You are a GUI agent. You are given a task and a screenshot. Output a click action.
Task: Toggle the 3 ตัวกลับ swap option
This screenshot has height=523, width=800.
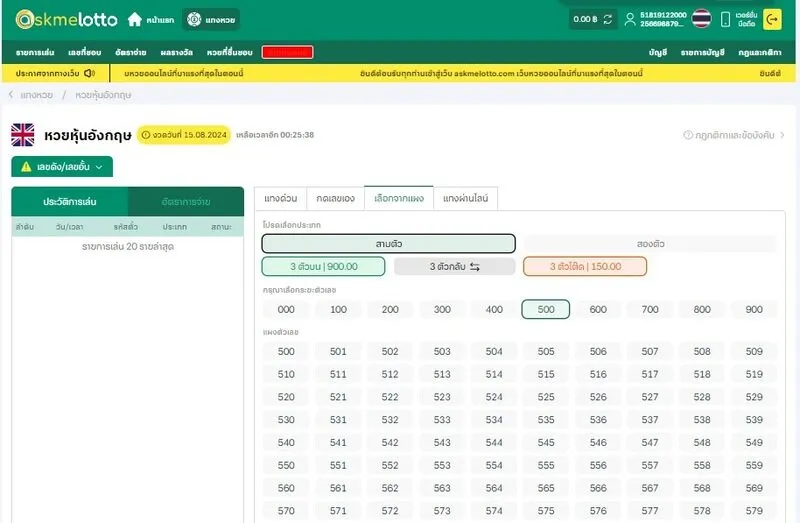(454, 267)
